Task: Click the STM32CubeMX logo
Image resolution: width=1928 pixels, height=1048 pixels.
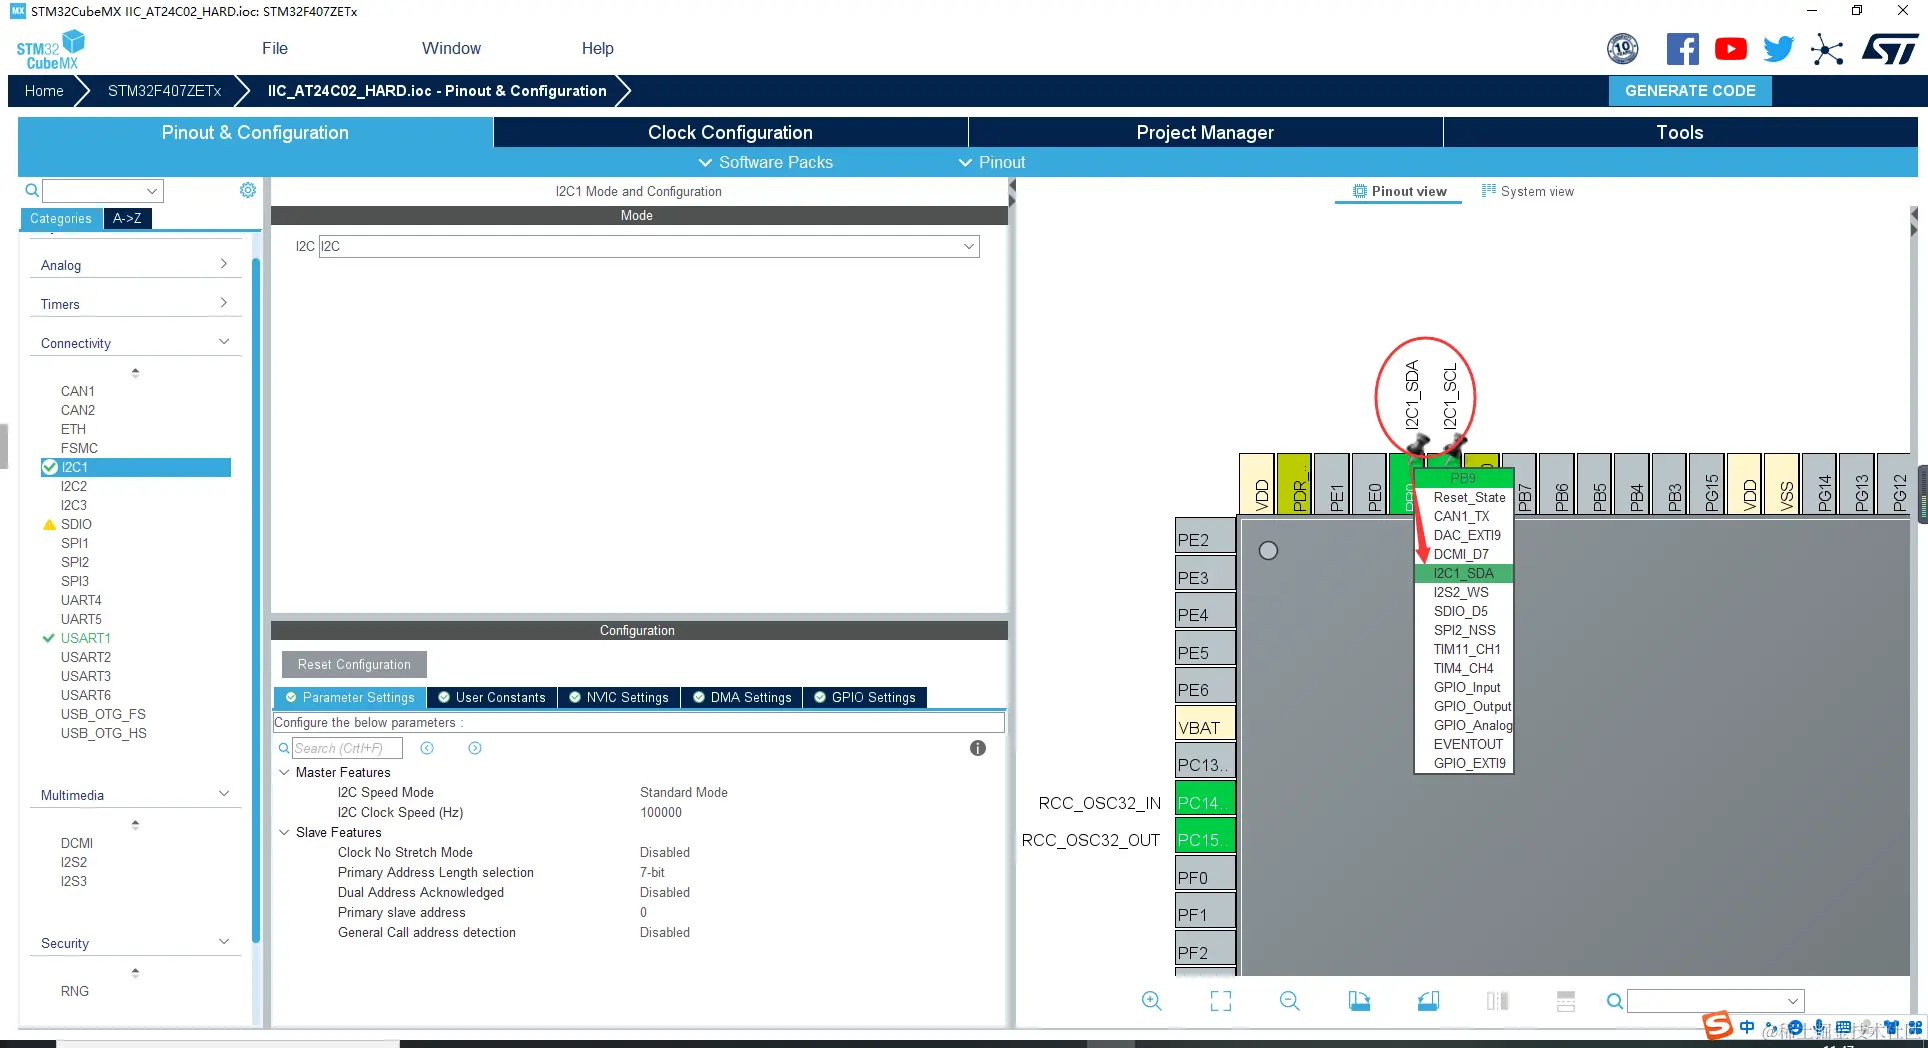Action: 50,50
